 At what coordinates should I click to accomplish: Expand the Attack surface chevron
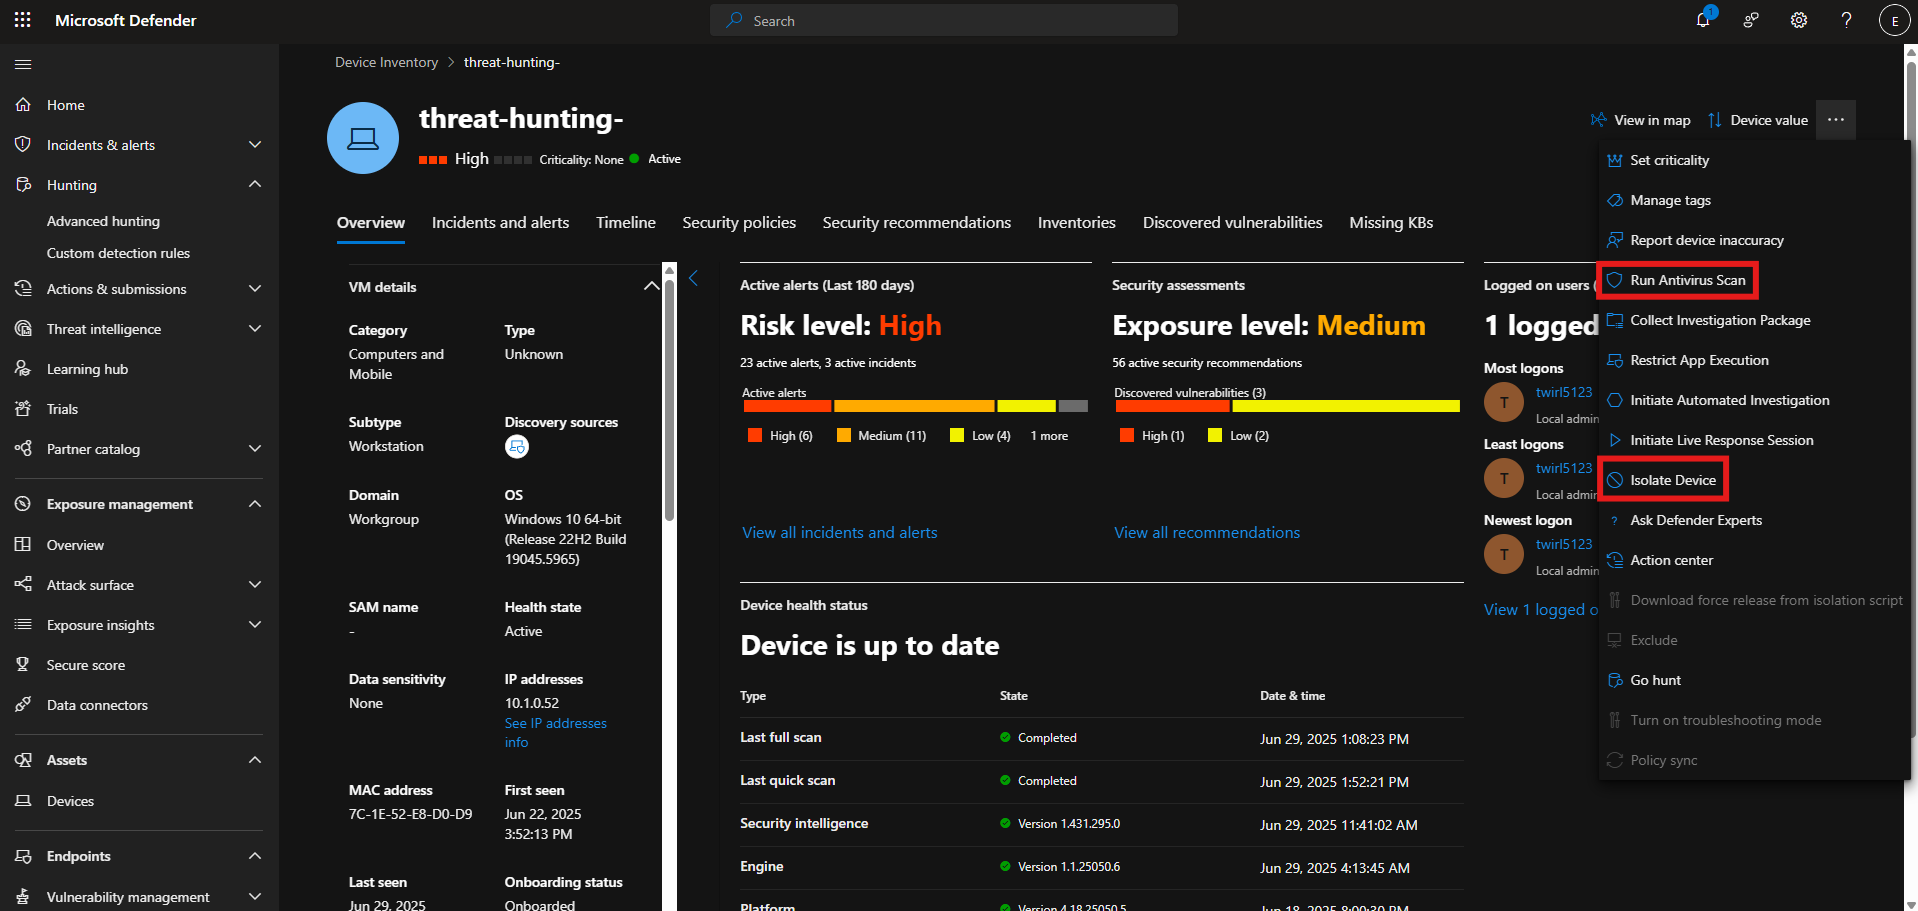(x=255, y=584)
